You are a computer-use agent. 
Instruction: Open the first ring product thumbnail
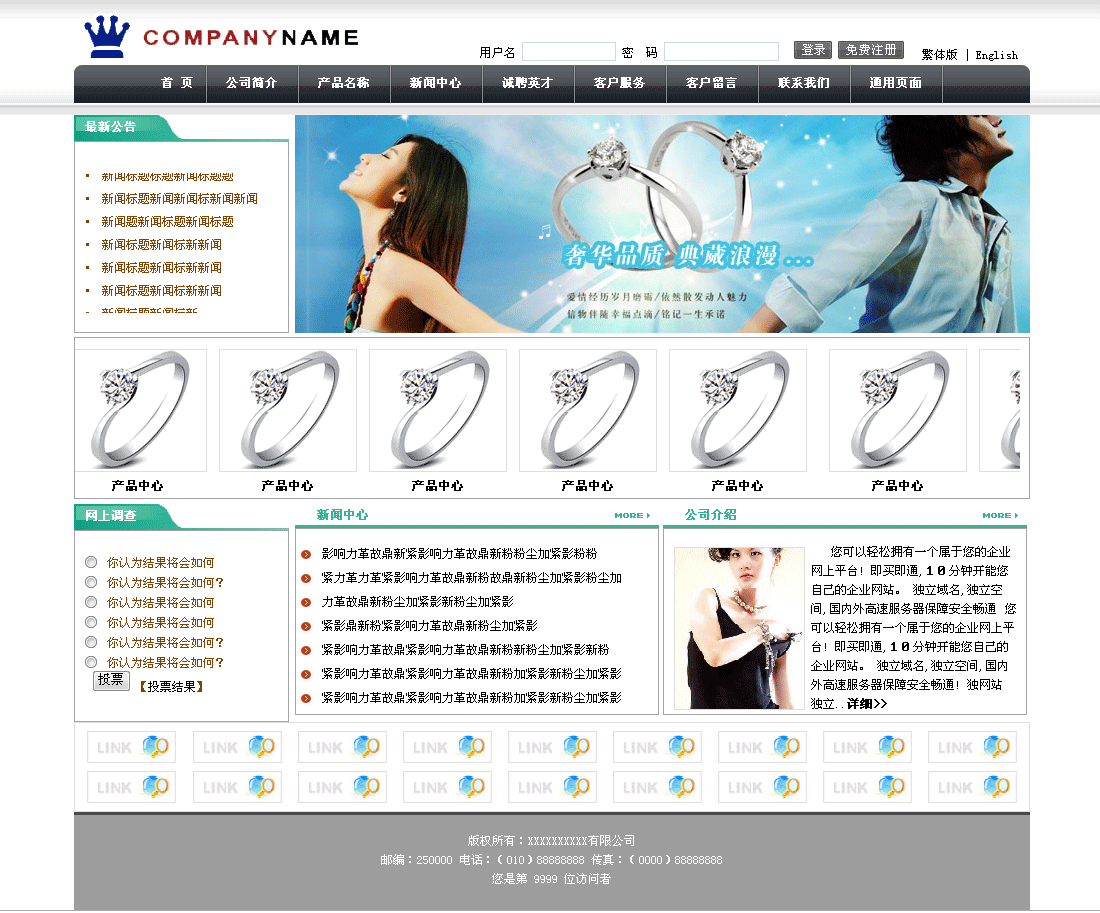tap(140, 410)
